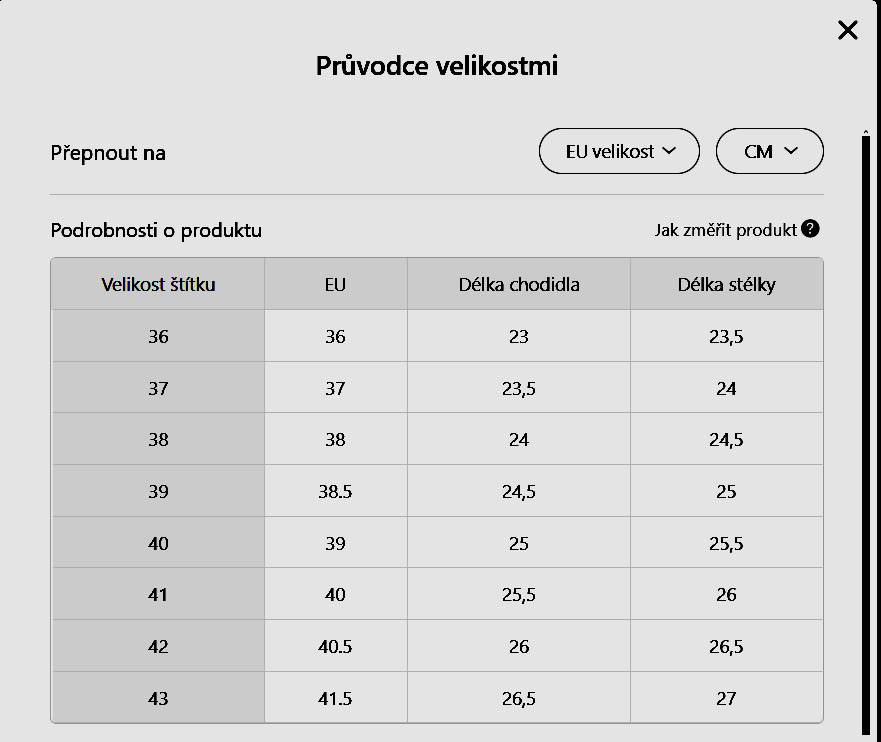Click the Podrobnosti o produktu heading
Image resolution: width=881 pixels, height=742 pixels.
point(156,231)
